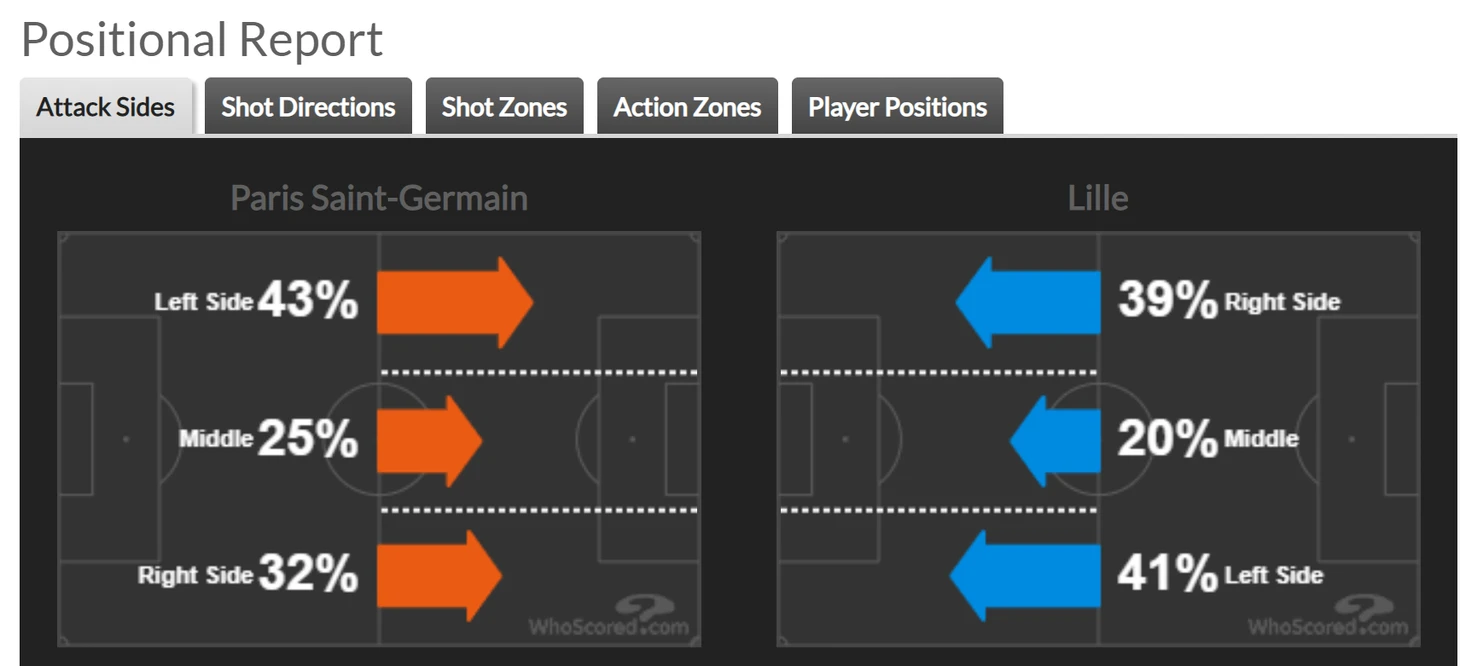The height and width of the screenshot is (666, 1460).
Task: Click Lille's blue left side arrow
Action: [x=1025, y=576]
